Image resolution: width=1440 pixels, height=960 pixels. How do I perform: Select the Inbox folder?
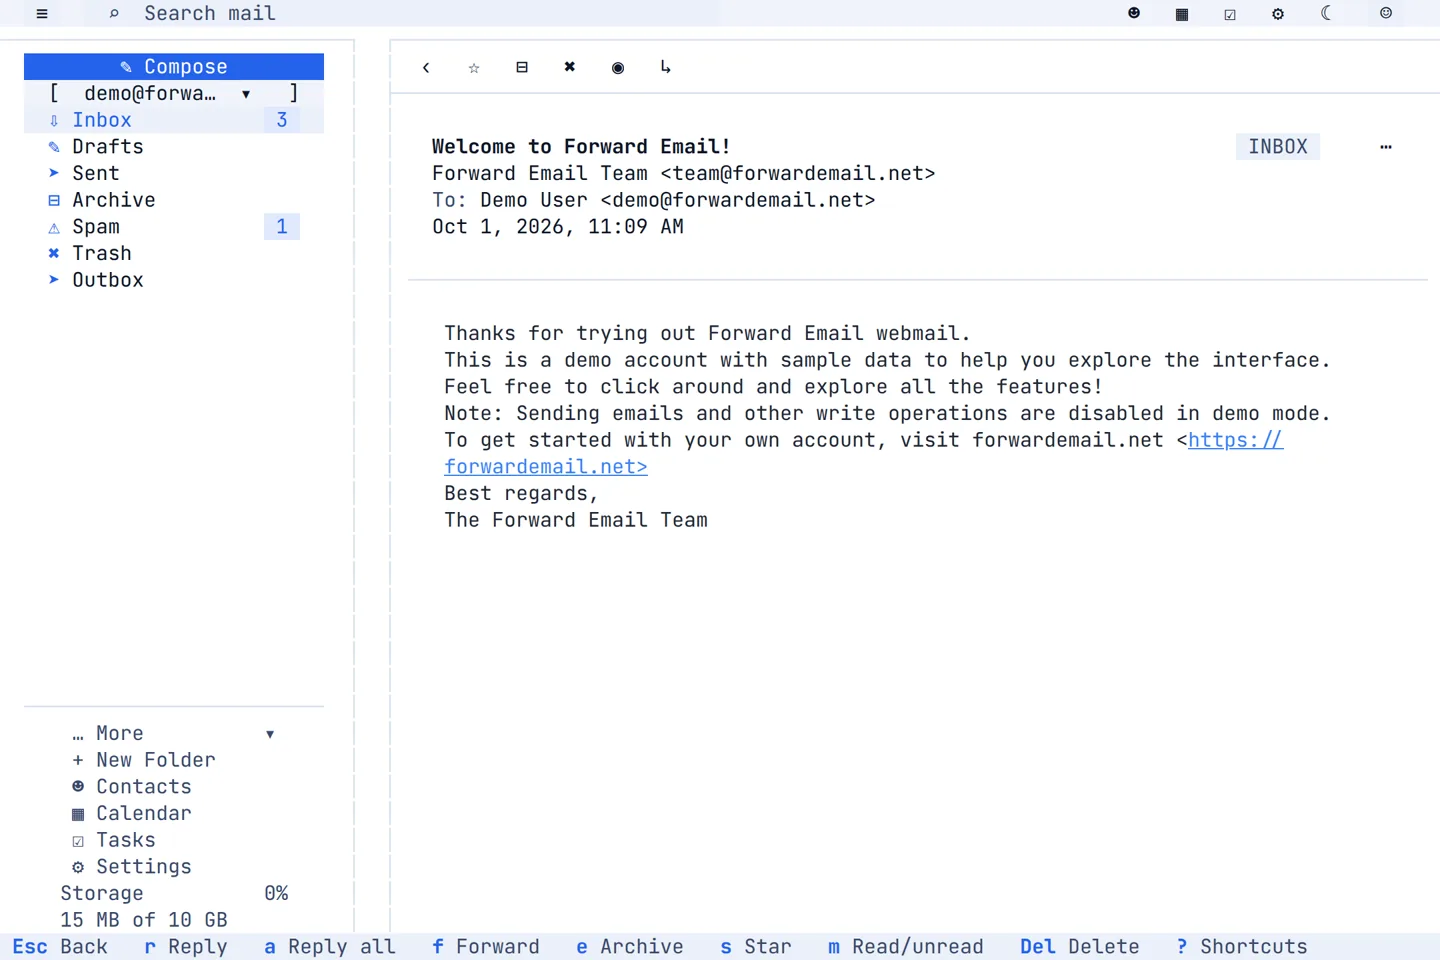pyautogui.click(x=174, y=120)
